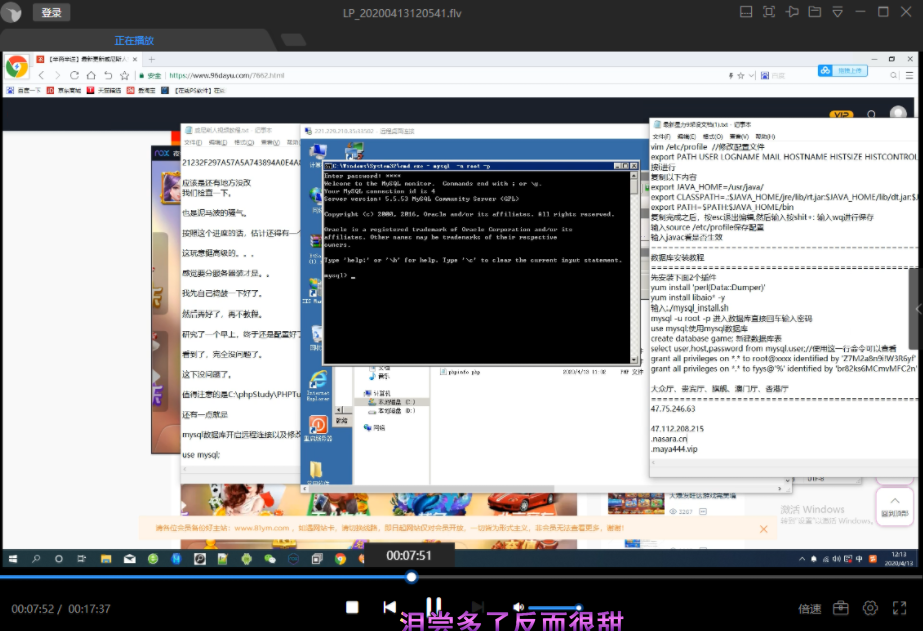Viewport: 923px width, 631px height.
Task: Pause the video playback
Action: [434, 606]
